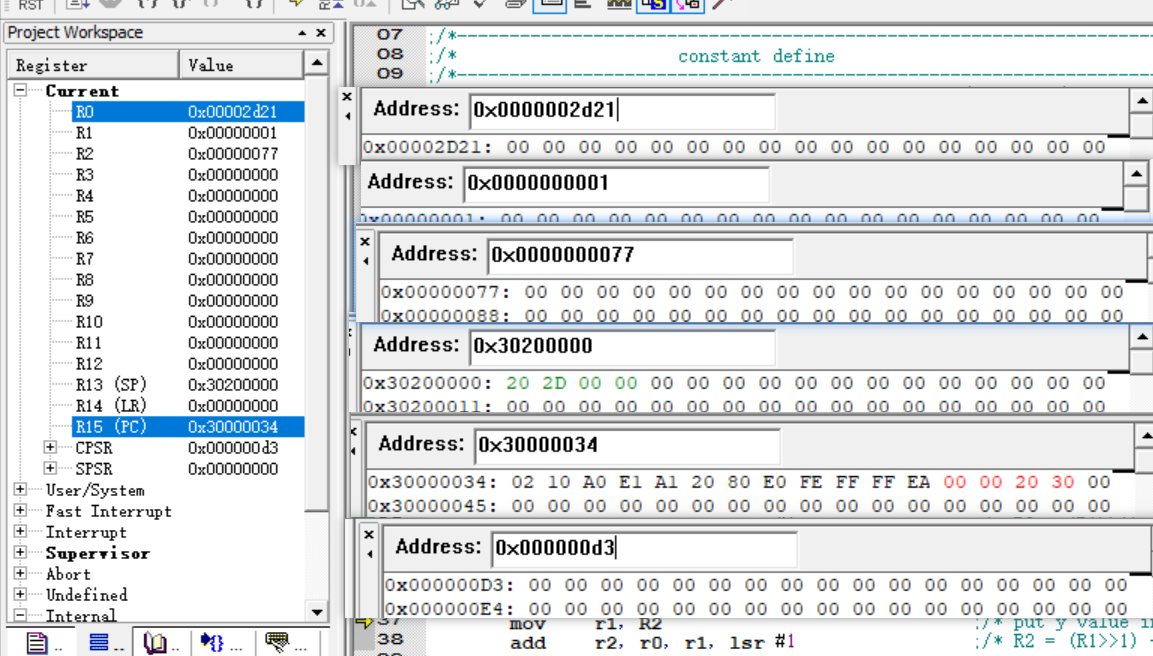The width and height of the screenshot is (1153, 656).
Task: Click the register list scroll up arrow
Action: click(x=317, y=63)
